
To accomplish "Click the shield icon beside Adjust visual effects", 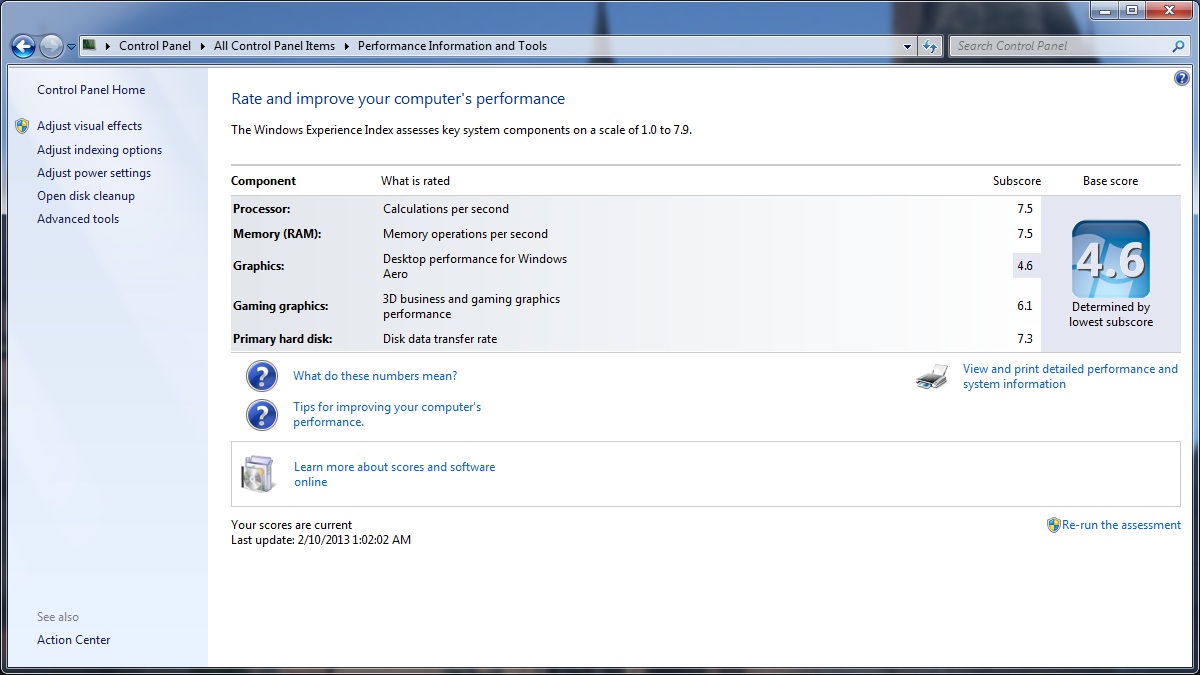I will (23, 126).
